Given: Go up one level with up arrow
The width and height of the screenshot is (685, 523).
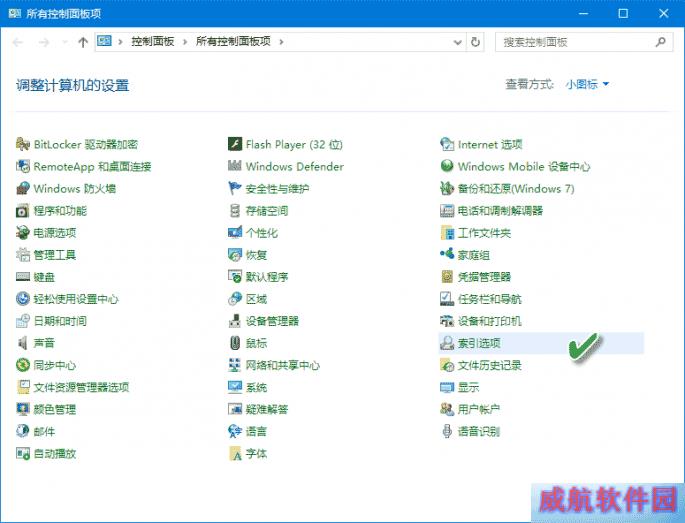Looking at the screenshot, I should click(x=83, y=42).
